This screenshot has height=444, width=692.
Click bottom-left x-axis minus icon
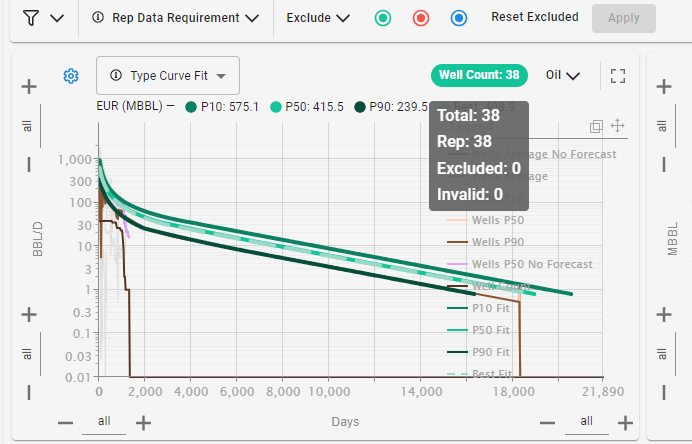point(65,423)
